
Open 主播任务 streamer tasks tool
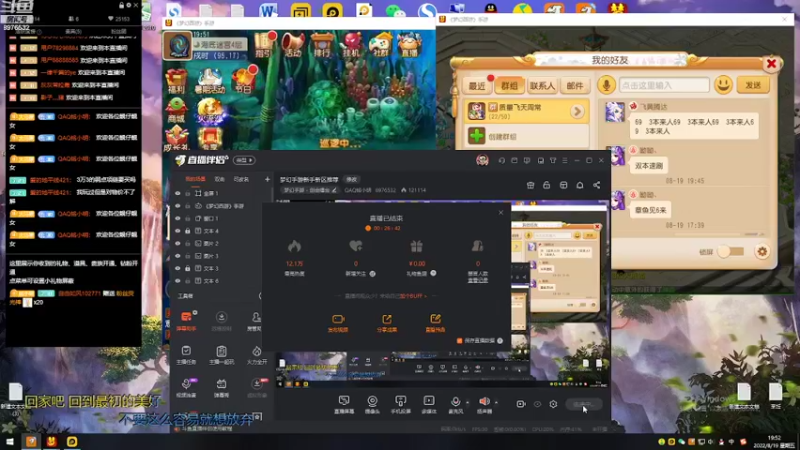pos(186,355)
